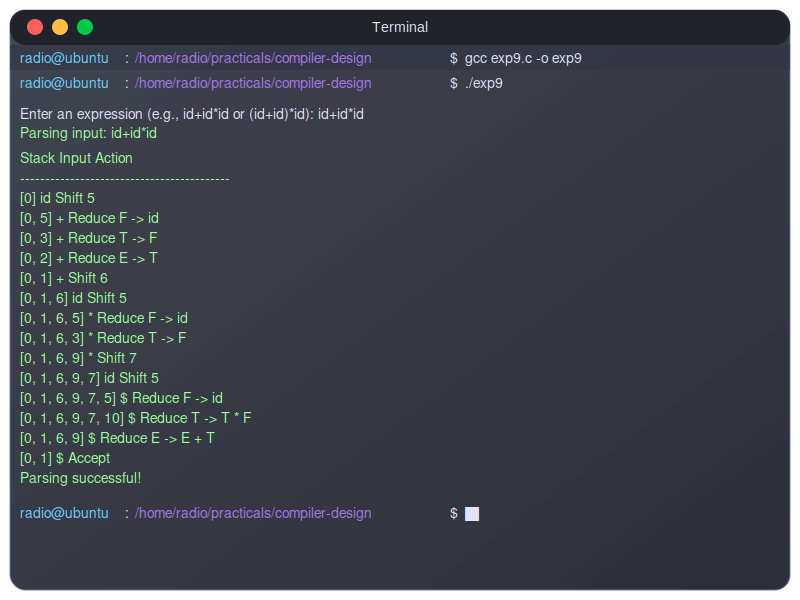This screenshot has width=800, height=600.
Task: Click the cursor block at the prompt
Action: click(472, 514)
